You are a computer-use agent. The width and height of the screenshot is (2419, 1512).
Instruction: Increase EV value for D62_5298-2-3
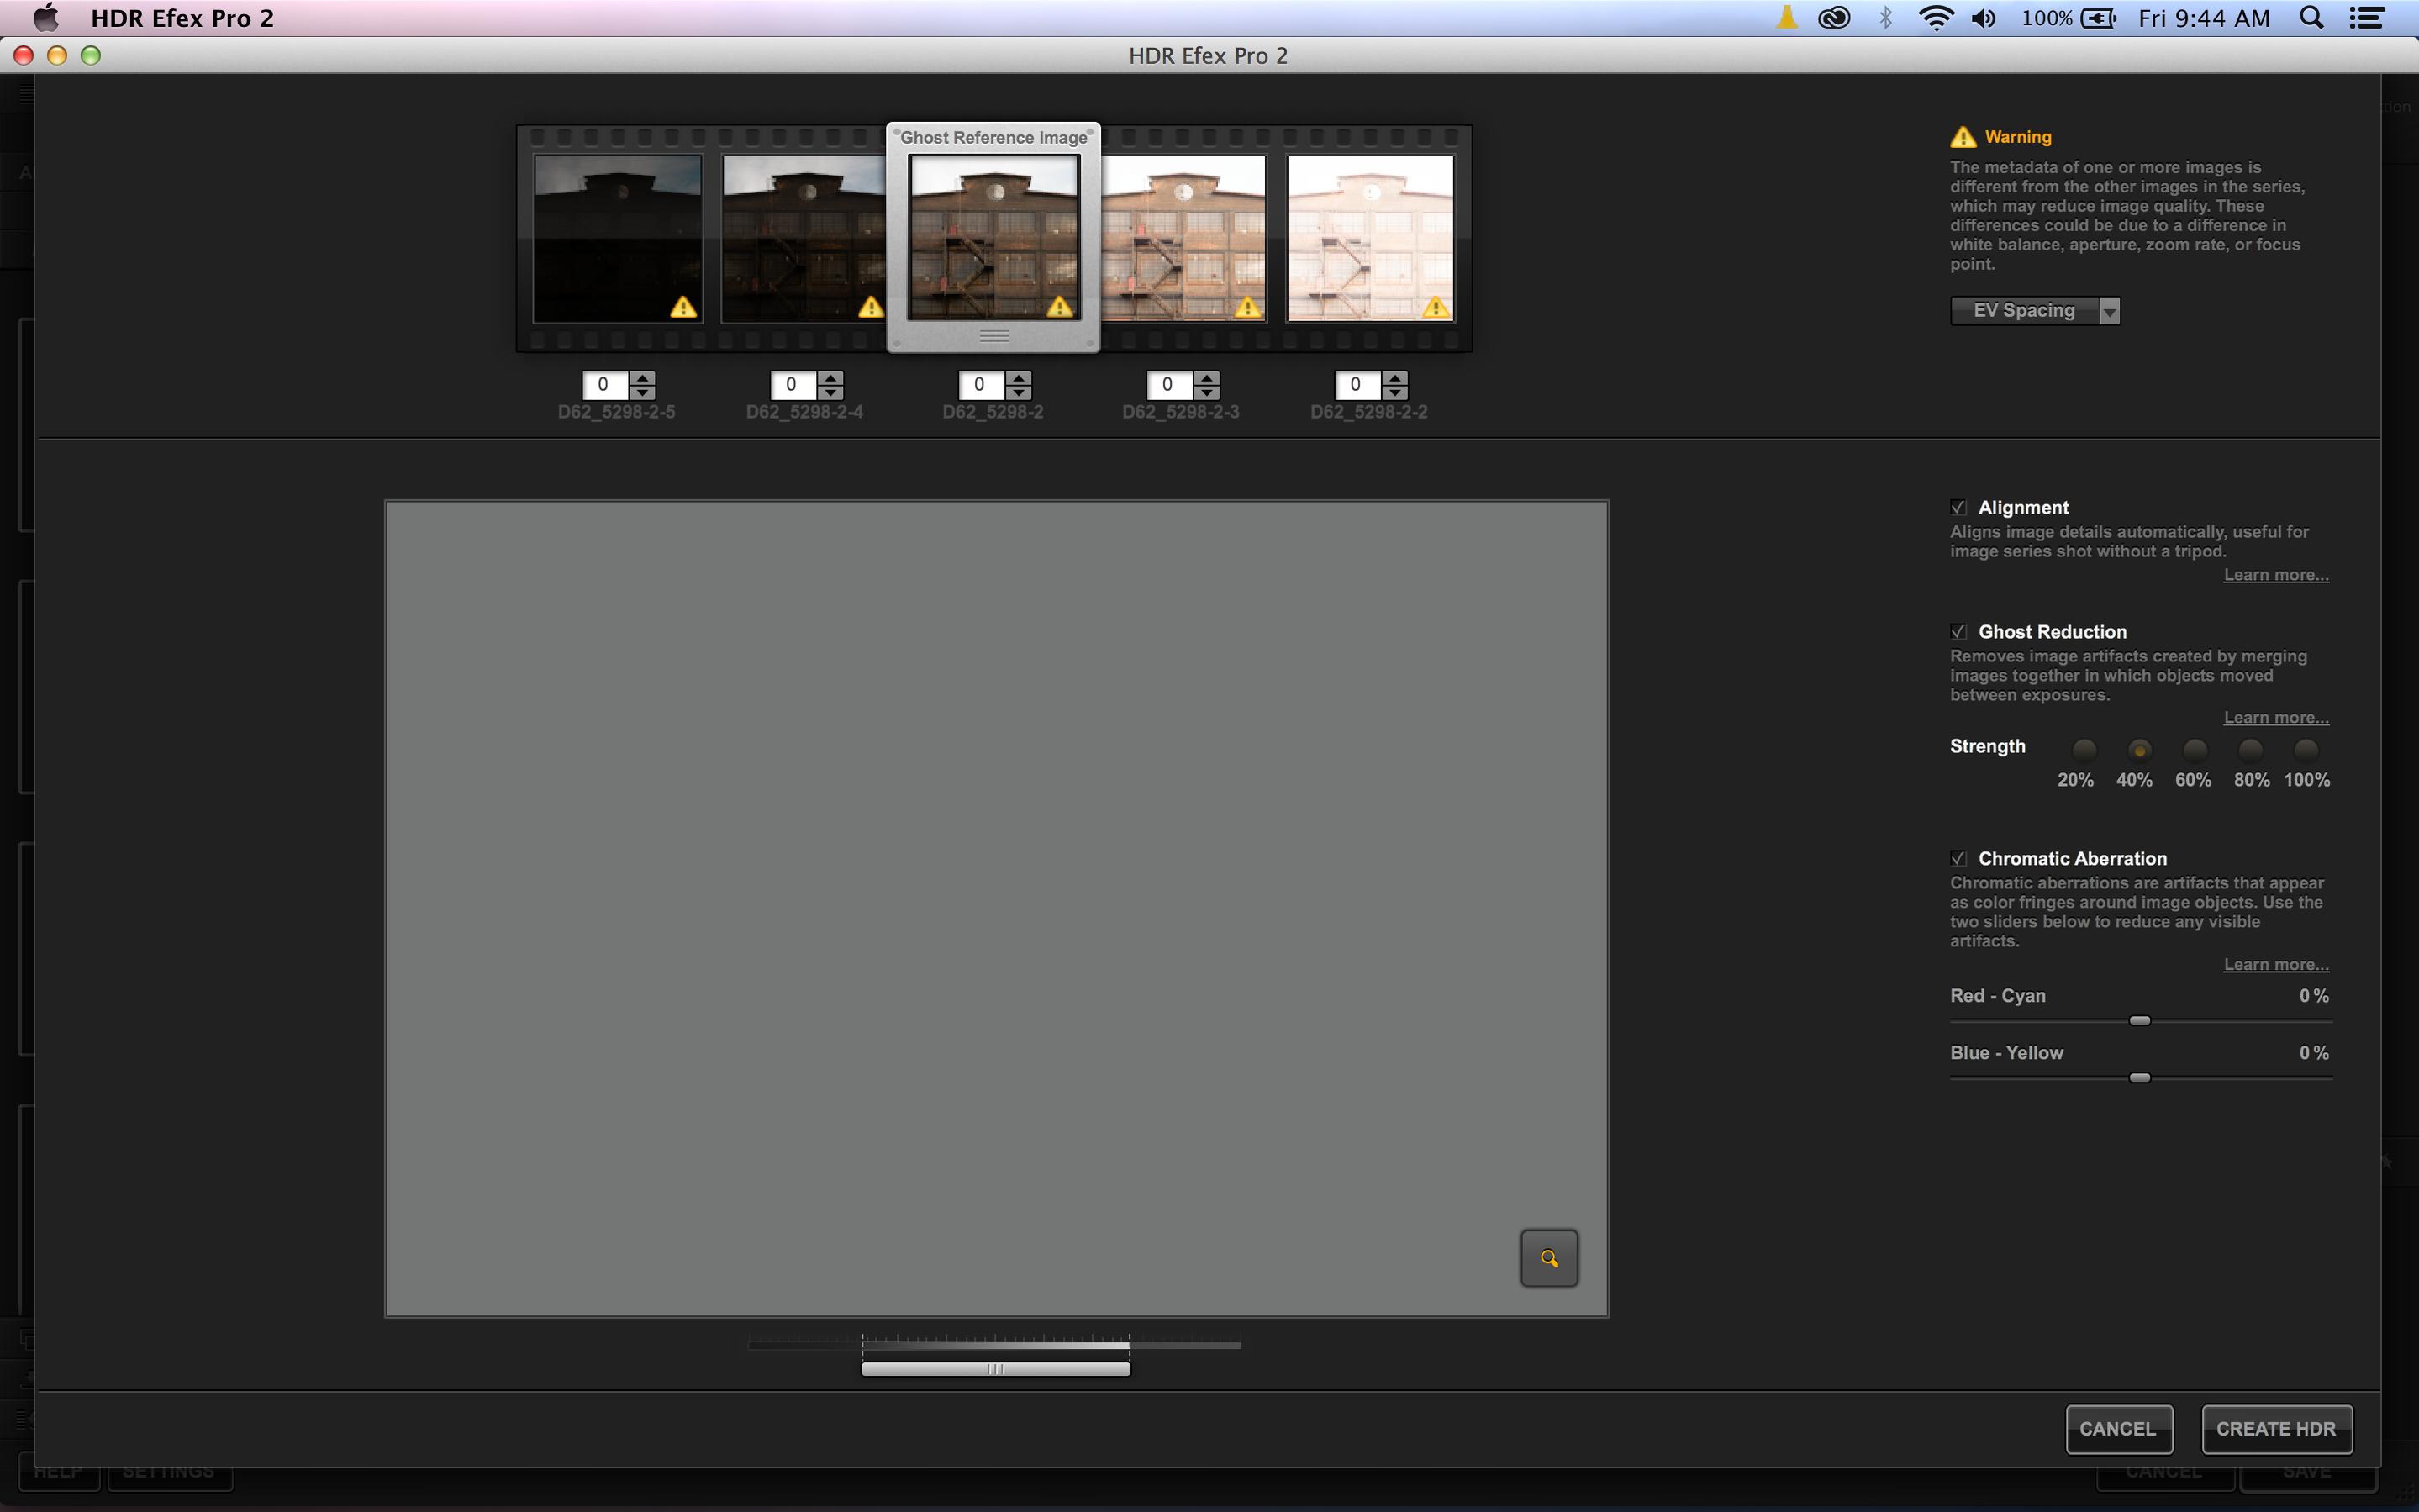tap(1207, 378)
